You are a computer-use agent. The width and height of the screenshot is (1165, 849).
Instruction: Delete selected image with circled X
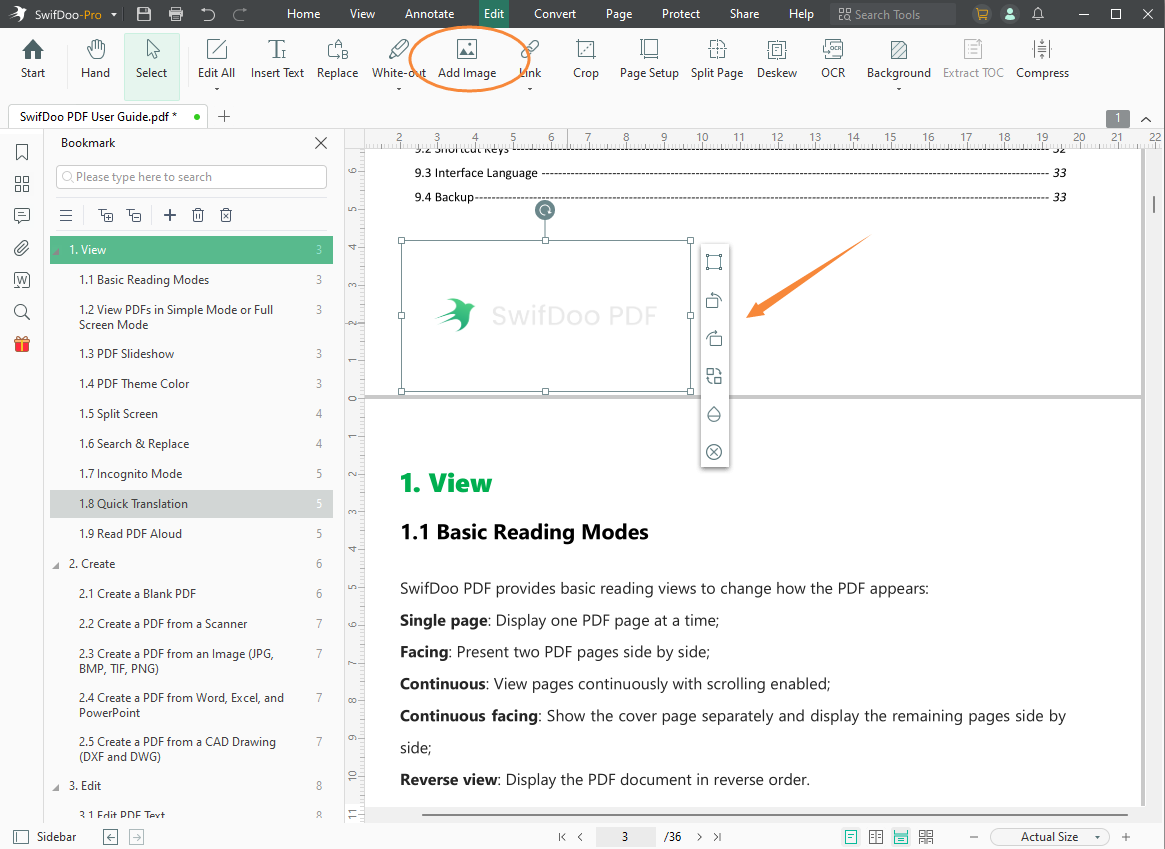[x=714, y=452]
